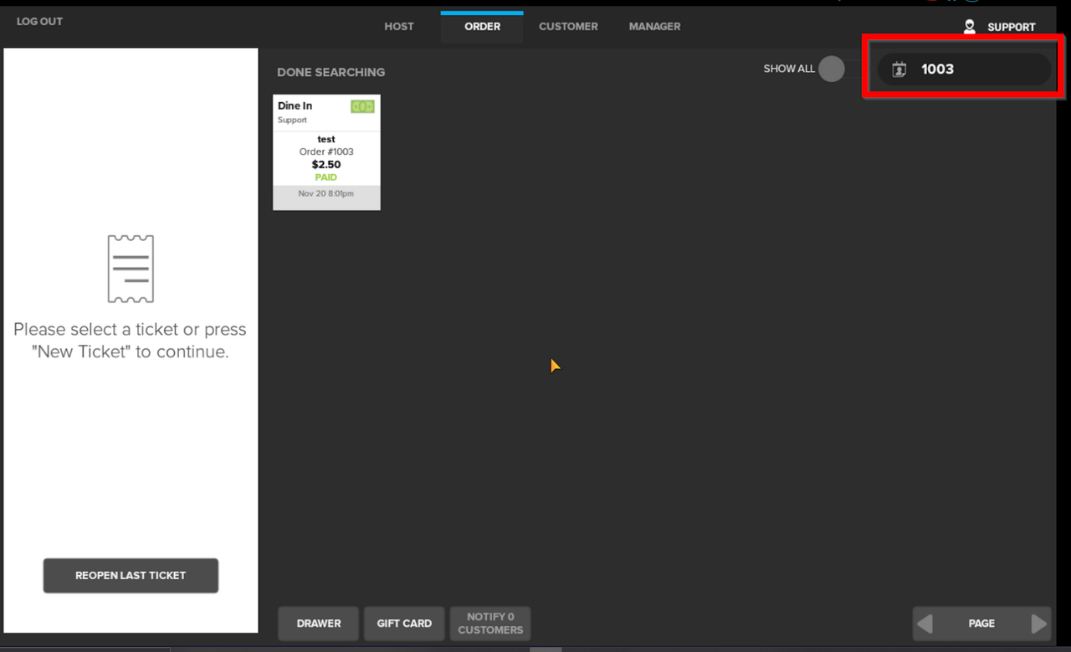Focus the order search field containing 1003
1071x652 pixels.
(975, 69)
